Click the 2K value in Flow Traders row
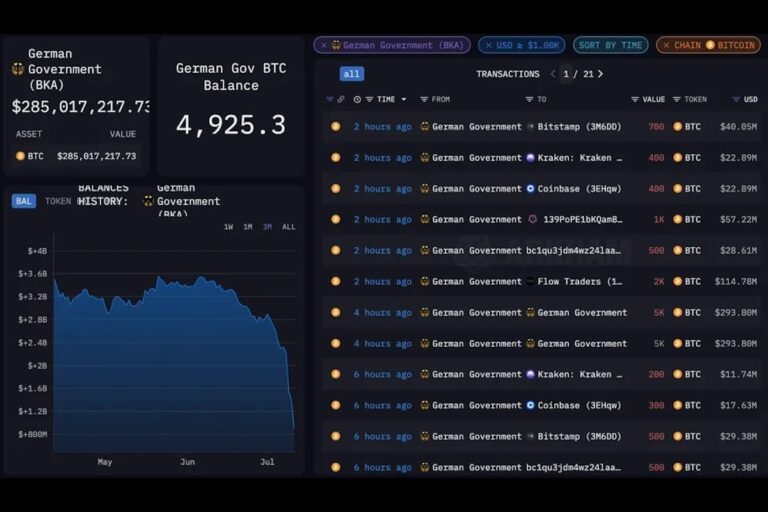This screenshot has width=768, height=512. 659,282
